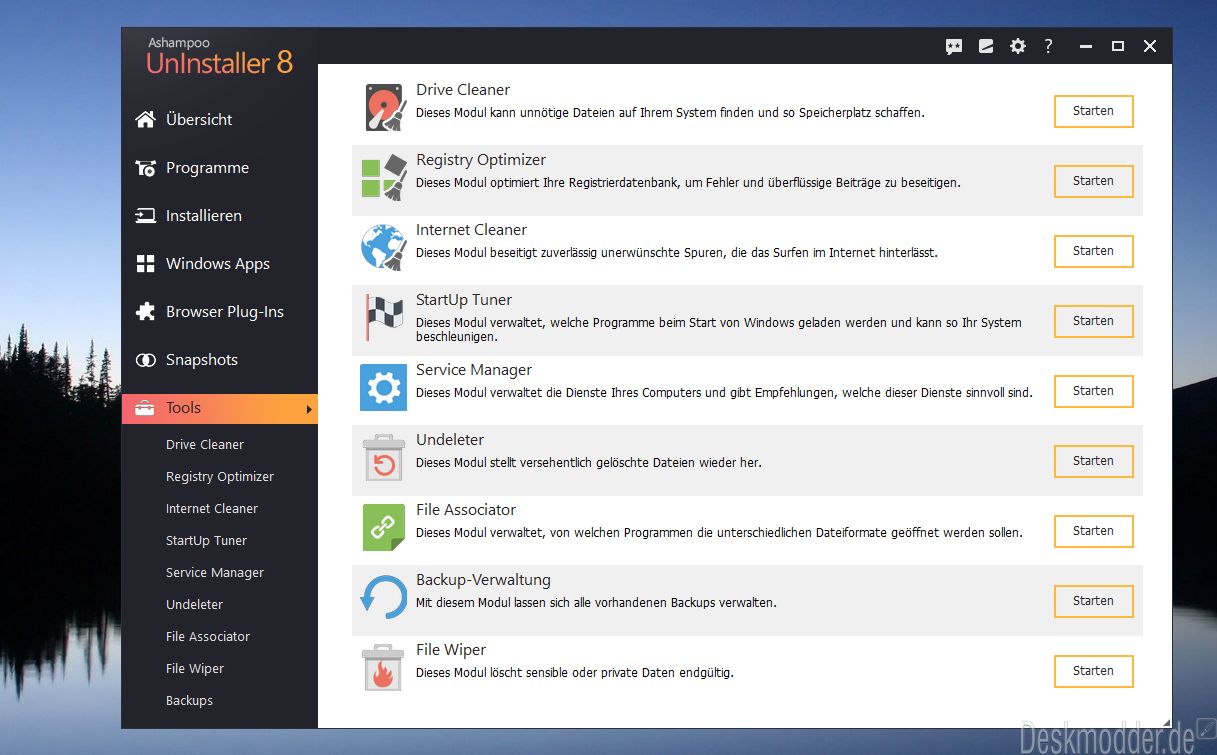
Task: Click the Service Manager gear icon
Action: [384, 388]
